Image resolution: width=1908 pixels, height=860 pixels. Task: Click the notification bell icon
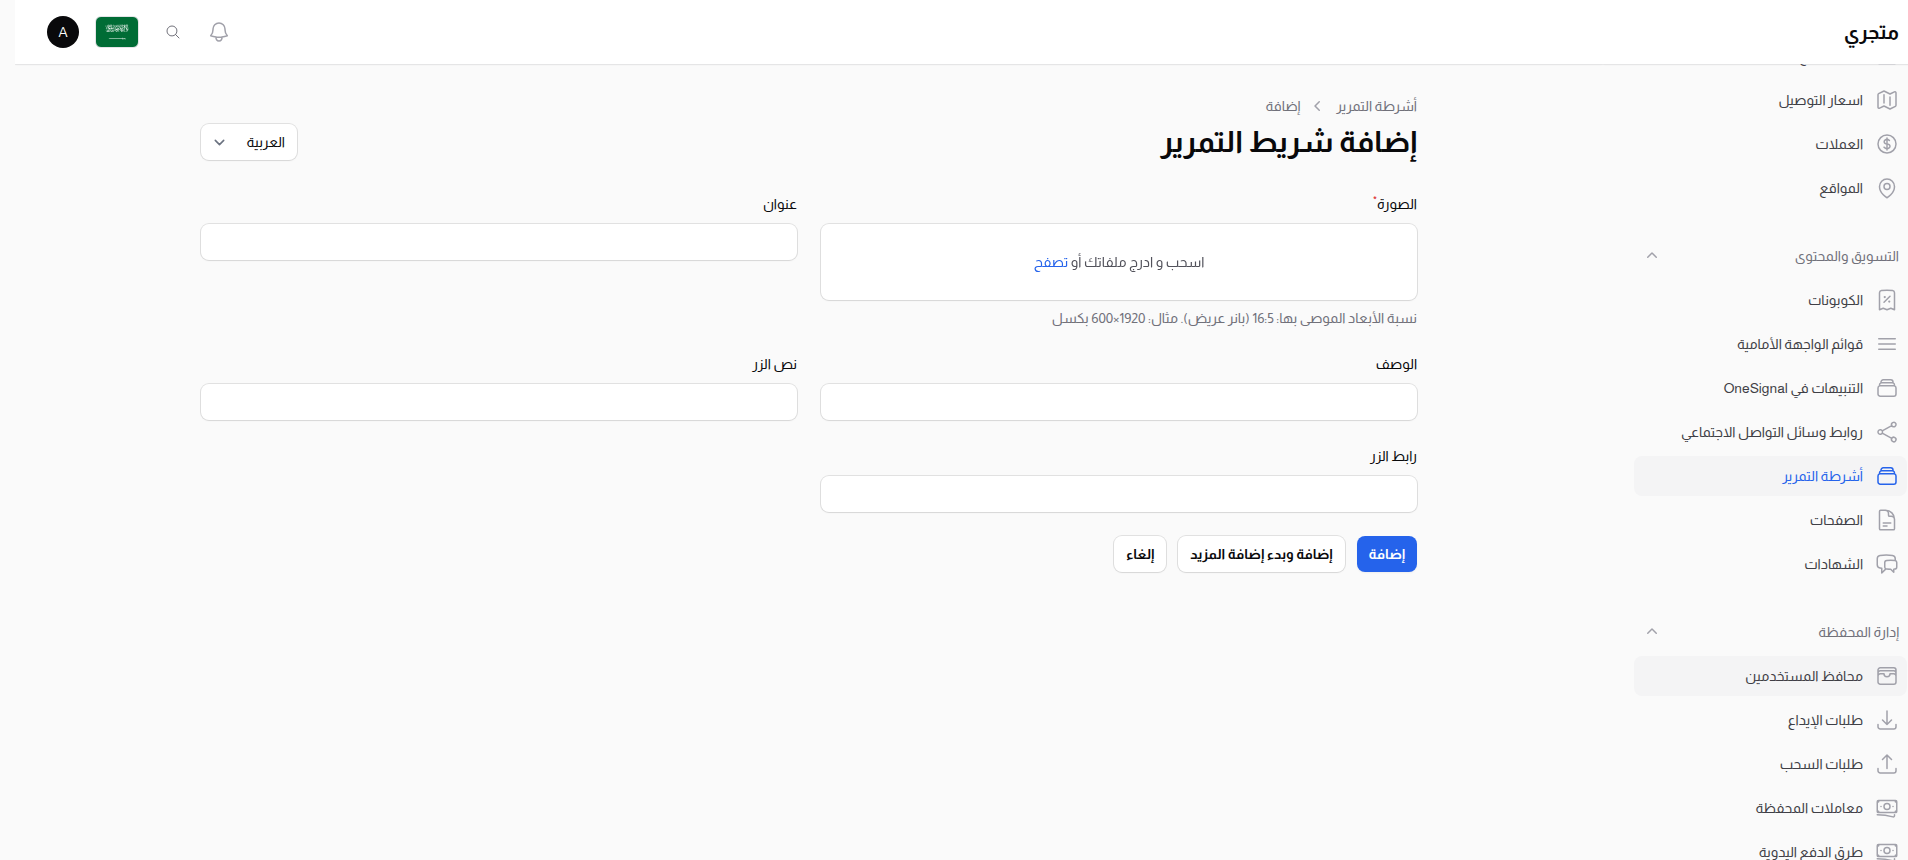tap(218, 32)
